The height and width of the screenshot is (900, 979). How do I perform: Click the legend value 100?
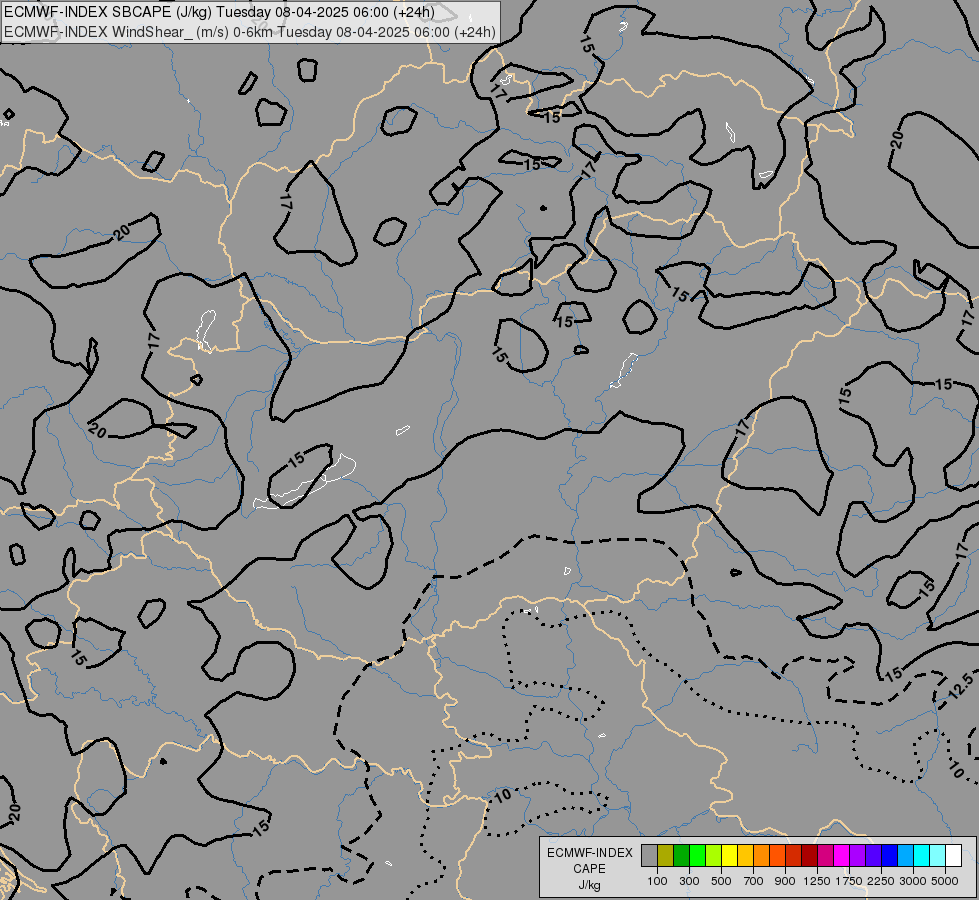click(x=657, y=881)
